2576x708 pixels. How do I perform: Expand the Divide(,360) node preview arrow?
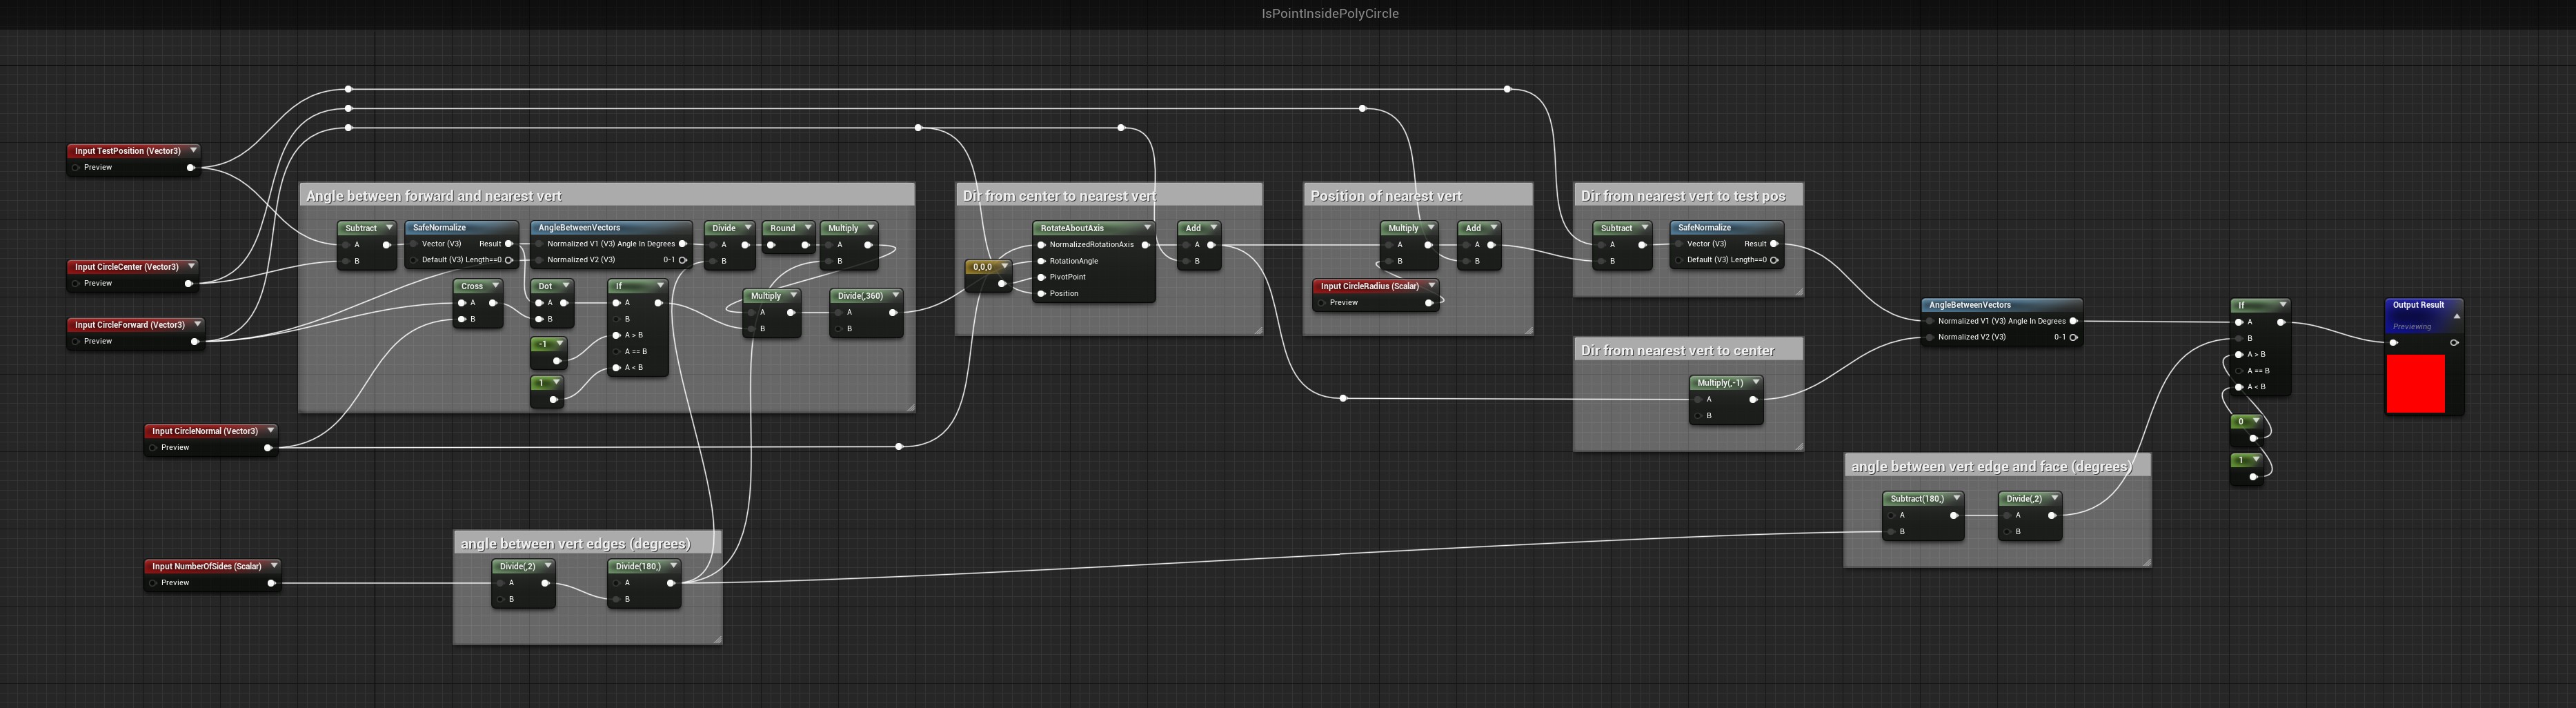pyautogui.click(x=895, y=296)
